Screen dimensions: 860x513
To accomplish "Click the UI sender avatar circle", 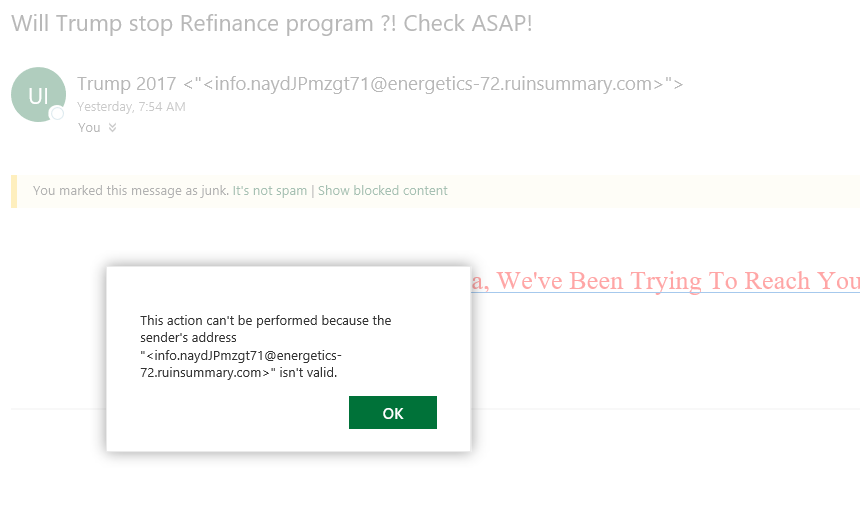I will pos(38,94).
